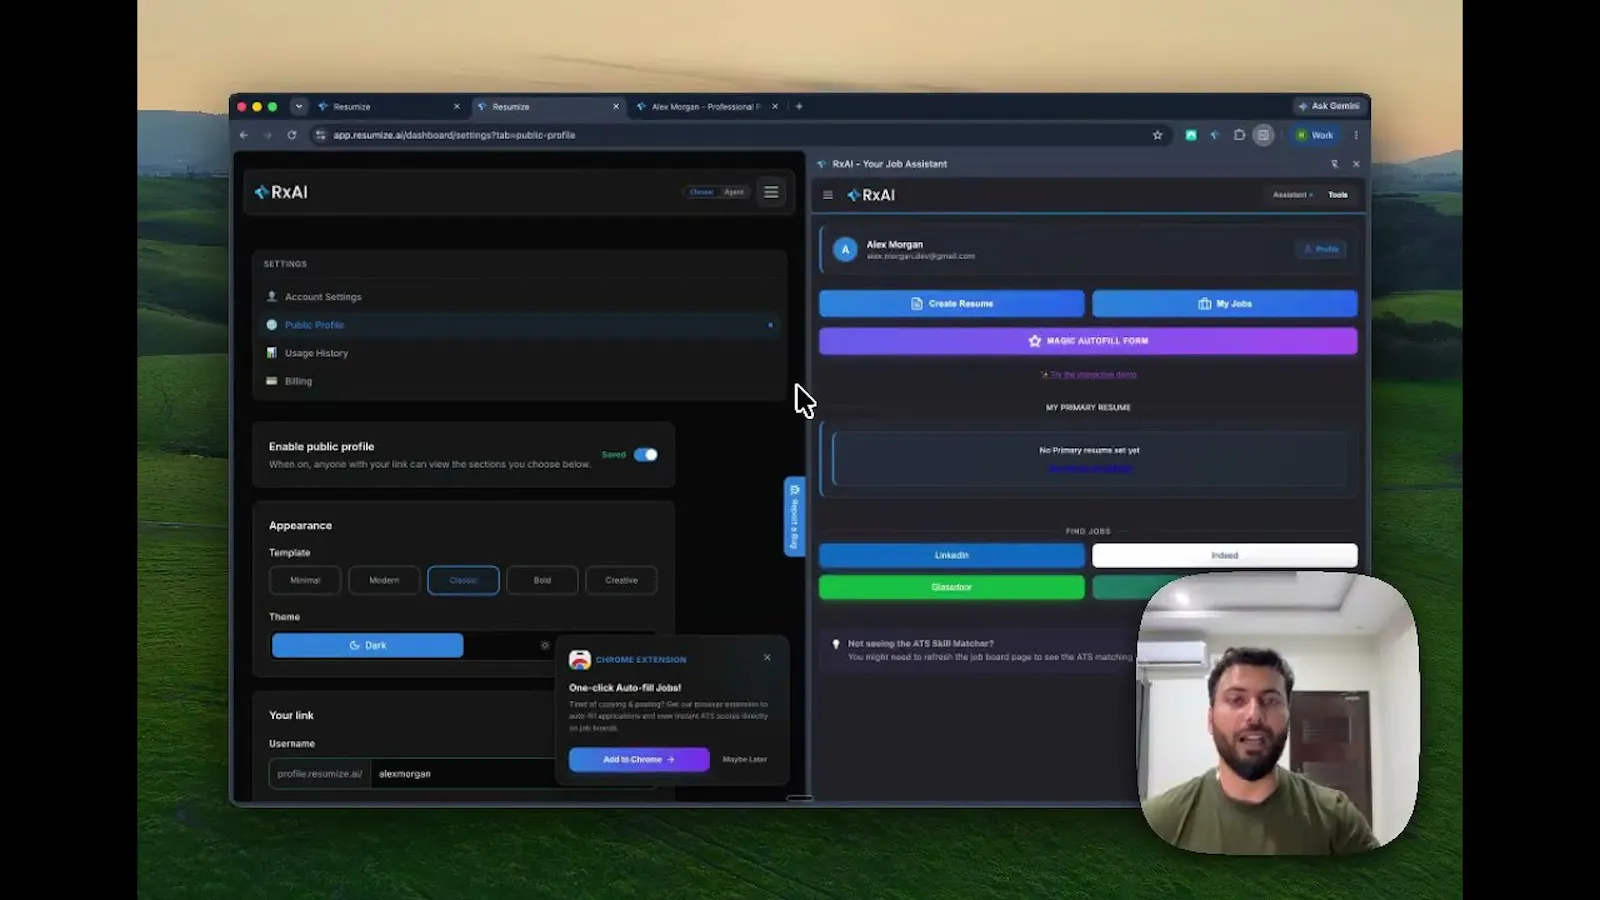This screenshot has height=900, width=1600.
Task: Toggle the side panel icon in toolbar
Action: tap(1264, 135)
